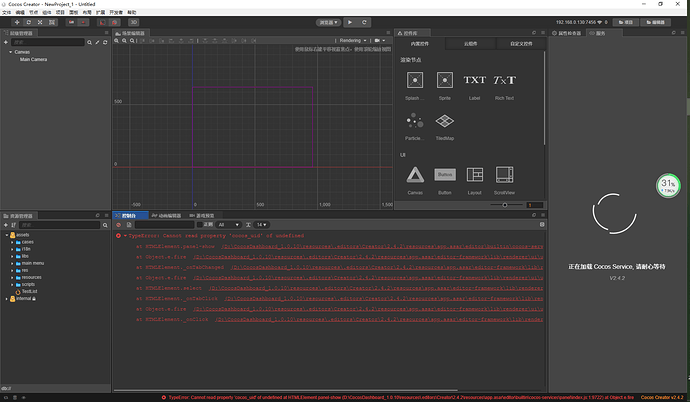The image size is (690, 402).
Task: Collapse the assets folder
Action: point(7,235)
